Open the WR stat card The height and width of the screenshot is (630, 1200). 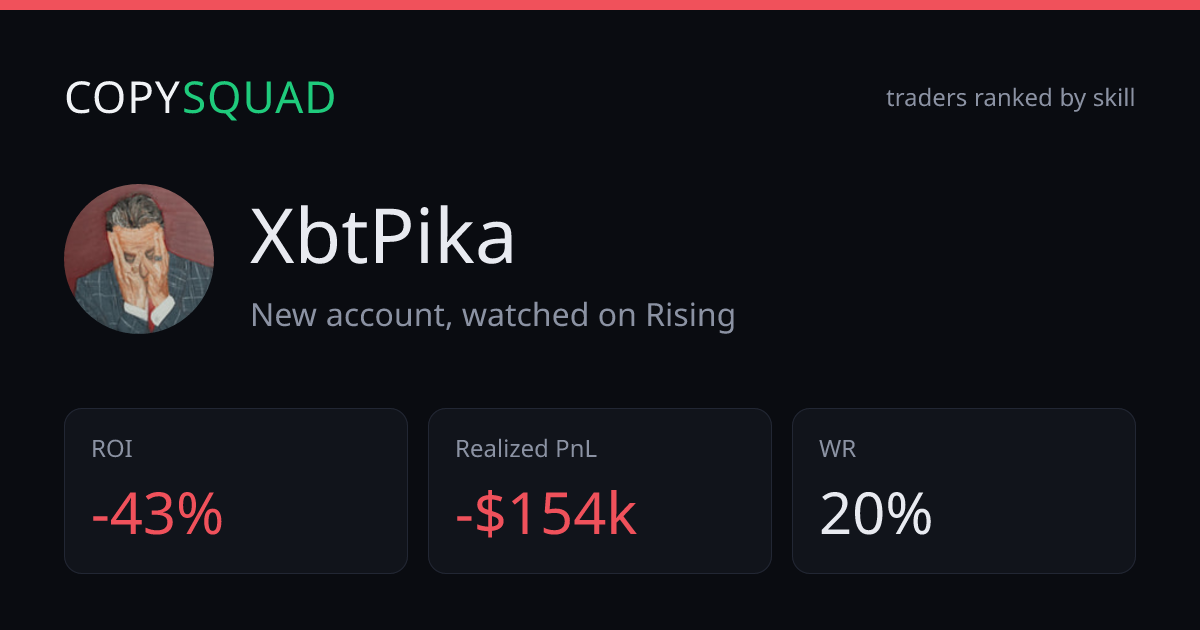tap(964, 491)
